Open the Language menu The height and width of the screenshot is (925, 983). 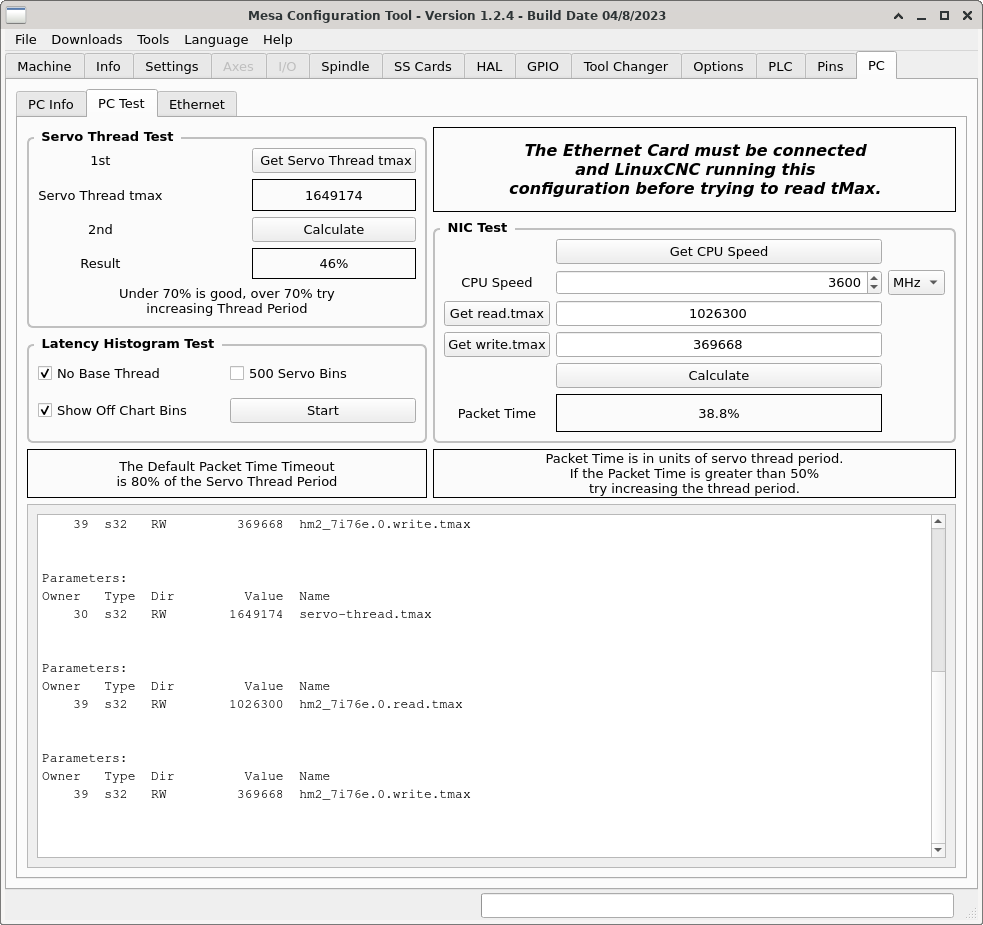tap(216, 39)
